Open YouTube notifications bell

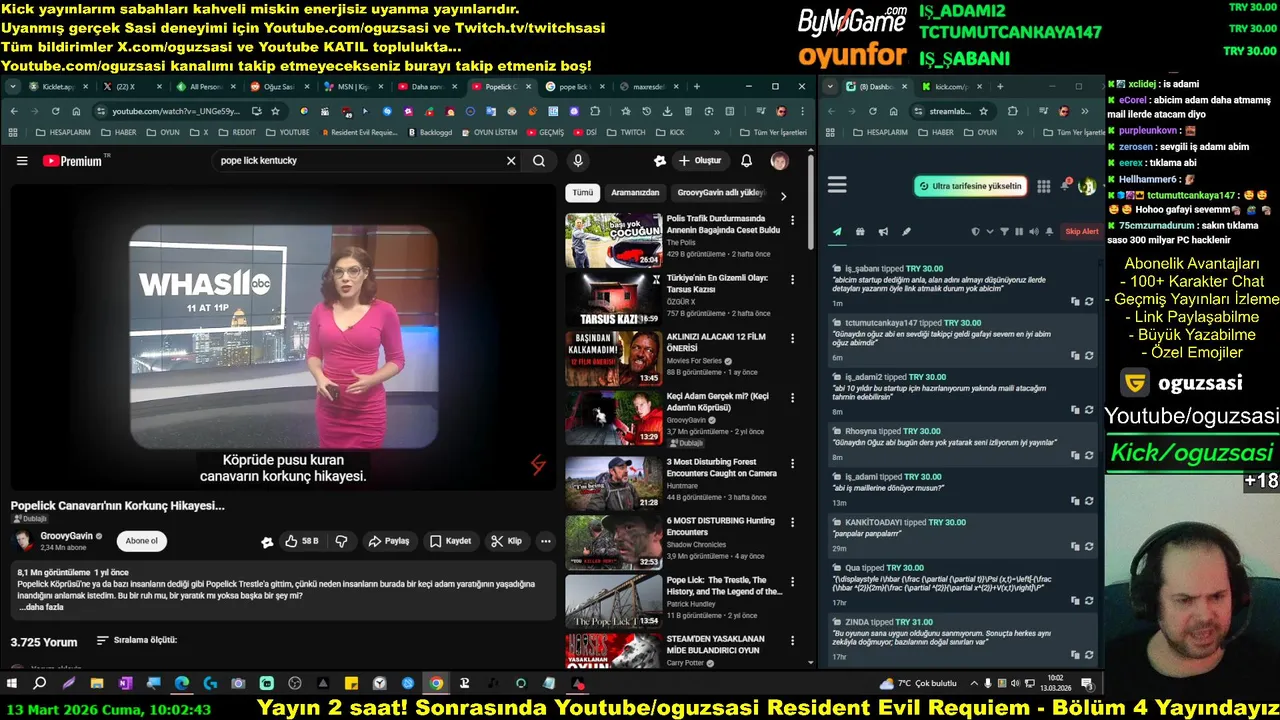tap(746, 160)
